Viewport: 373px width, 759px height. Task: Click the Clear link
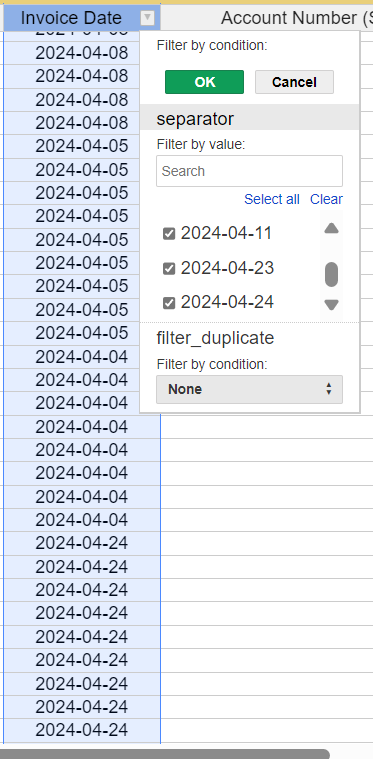(326, 199)
